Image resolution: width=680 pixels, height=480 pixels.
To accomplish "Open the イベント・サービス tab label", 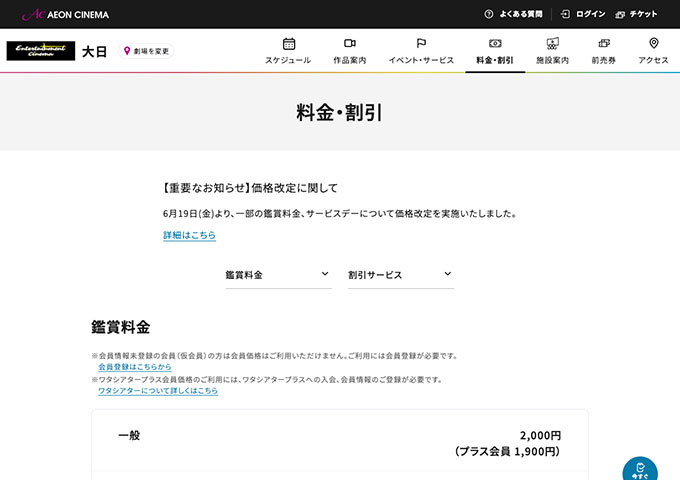I will [x=421, y=60].
